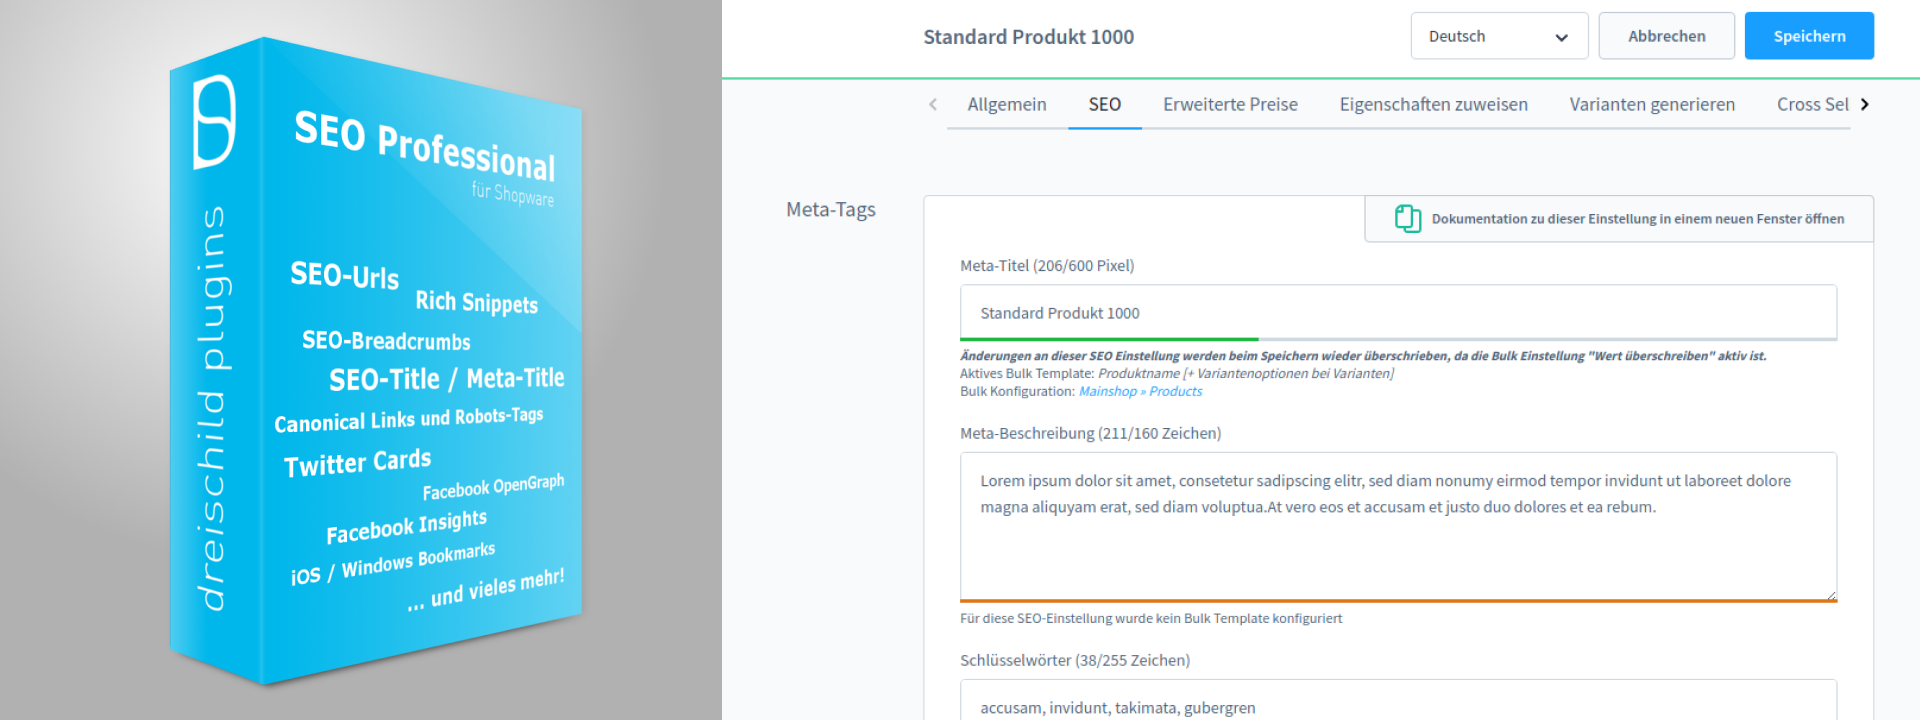1920x720 pixels.
Task: Focus the Meta-Beschreibung text area
Action: (1398, 526)
